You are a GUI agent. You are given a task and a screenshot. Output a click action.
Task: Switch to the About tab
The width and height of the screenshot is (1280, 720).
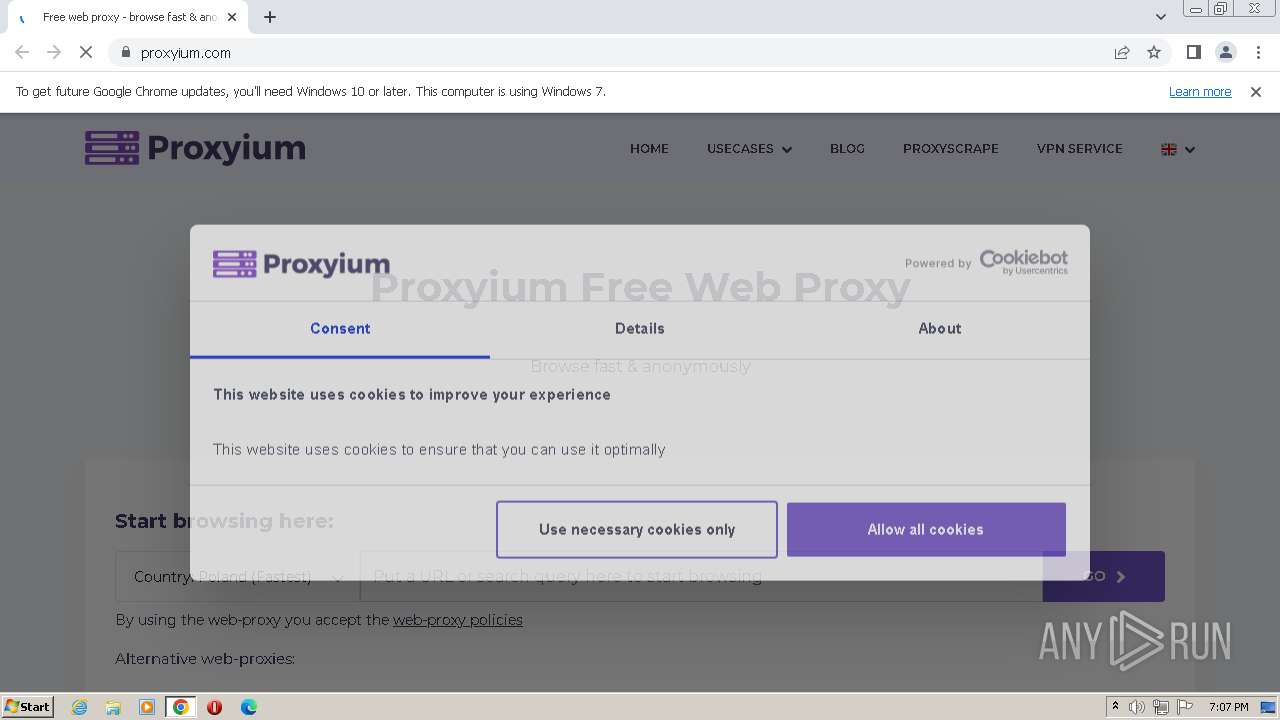click(940, 328)
